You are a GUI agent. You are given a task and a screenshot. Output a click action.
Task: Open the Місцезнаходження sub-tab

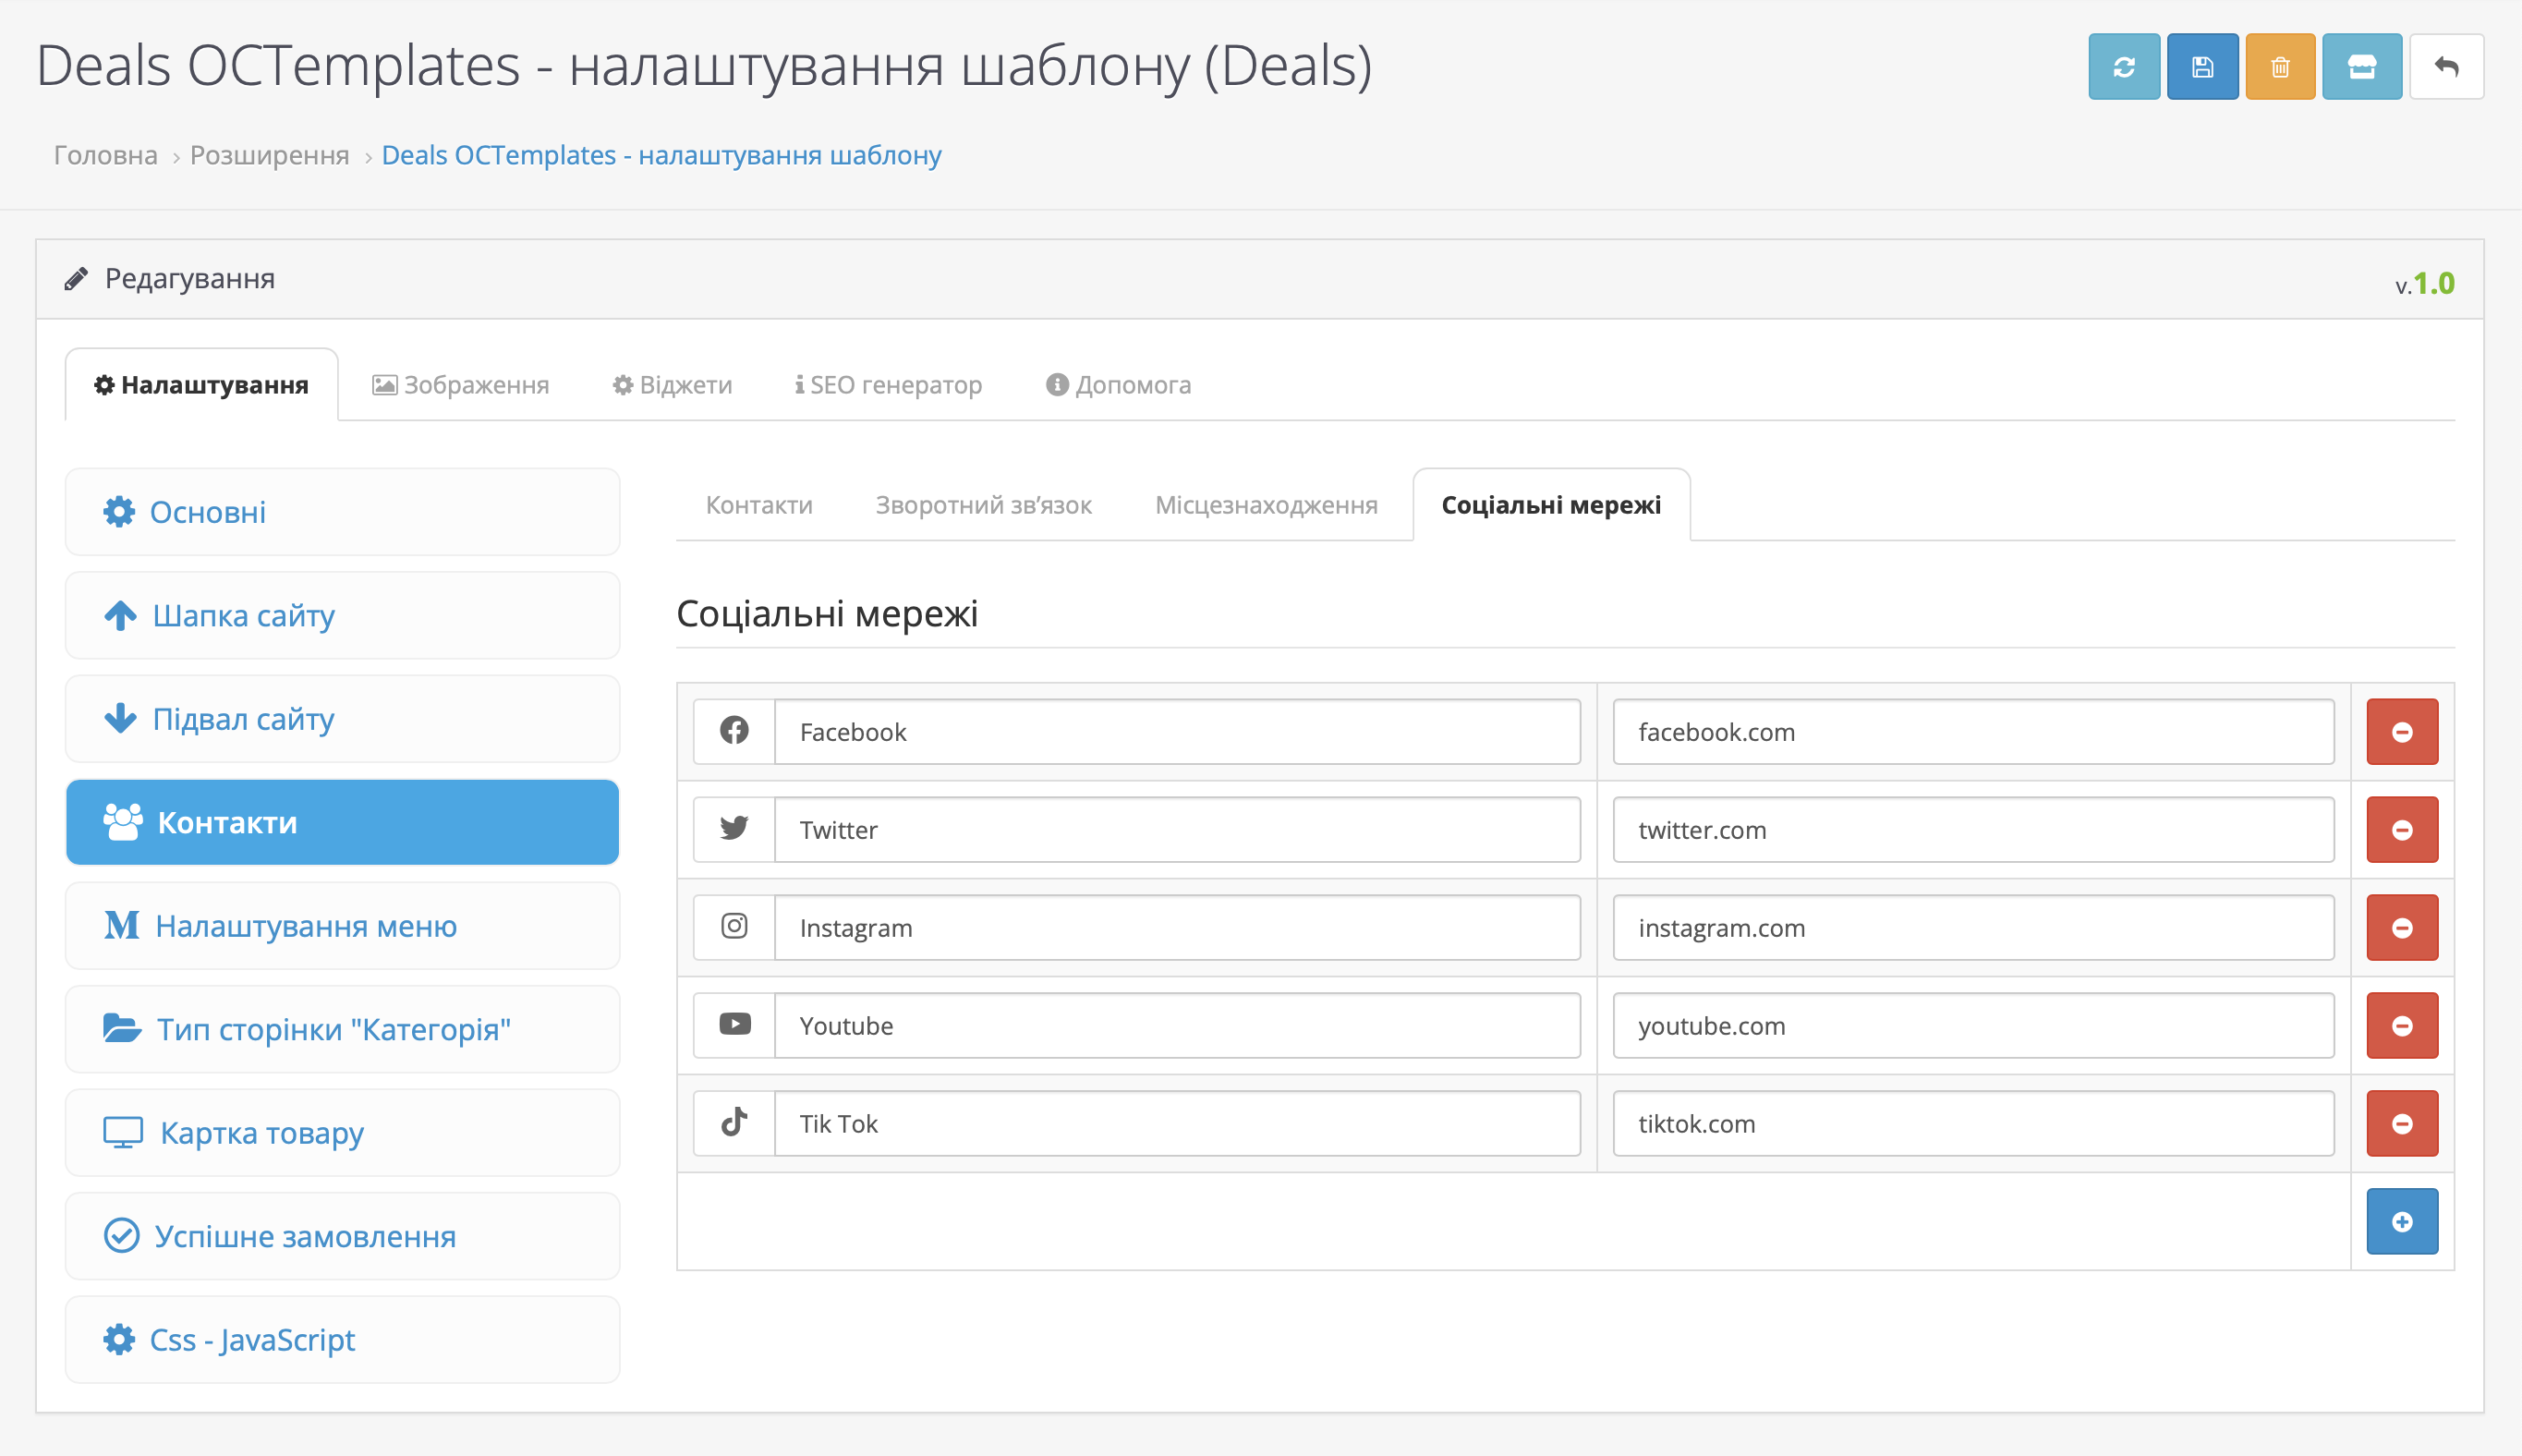pyautogui.click(x=1266, y=505)
